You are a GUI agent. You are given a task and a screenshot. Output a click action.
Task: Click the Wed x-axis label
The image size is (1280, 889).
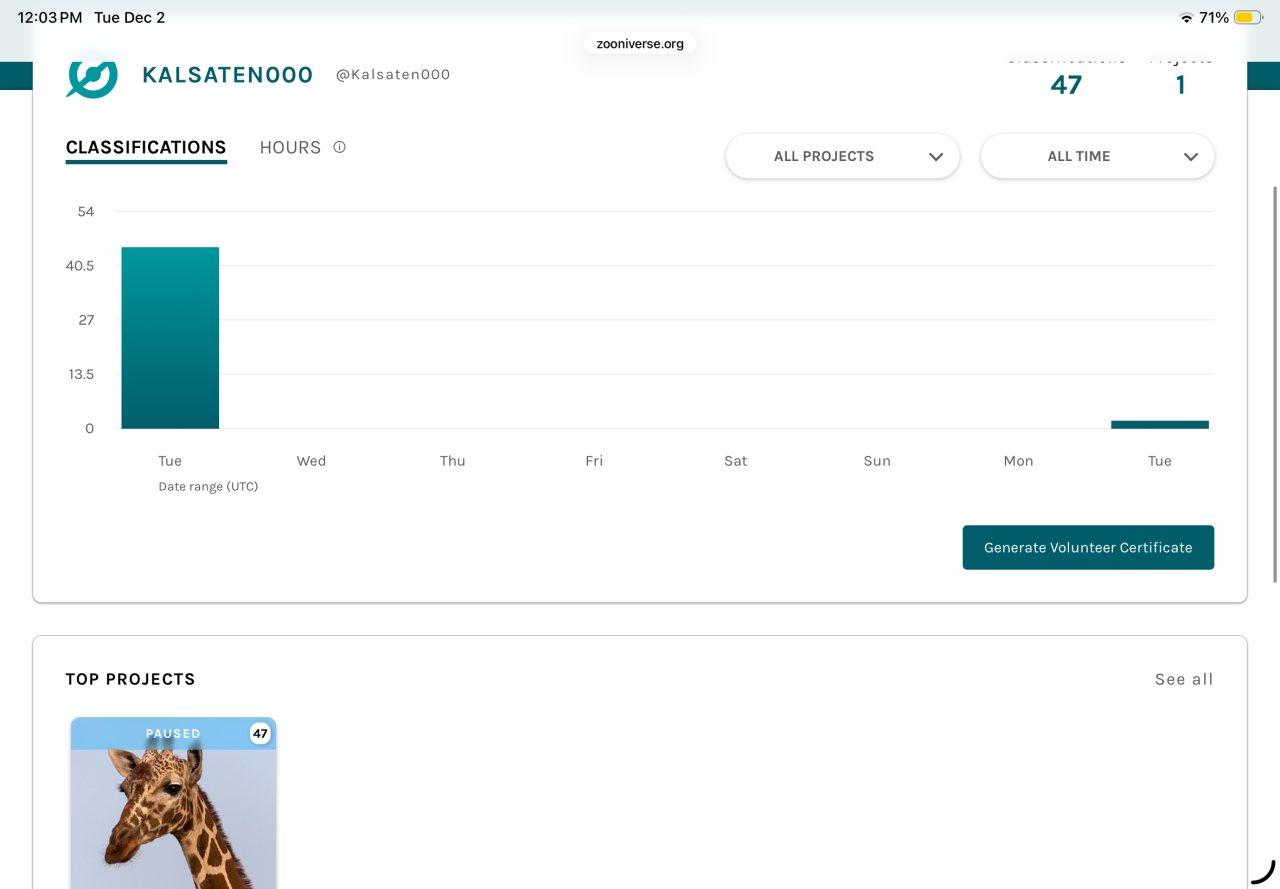click(311, 461)
